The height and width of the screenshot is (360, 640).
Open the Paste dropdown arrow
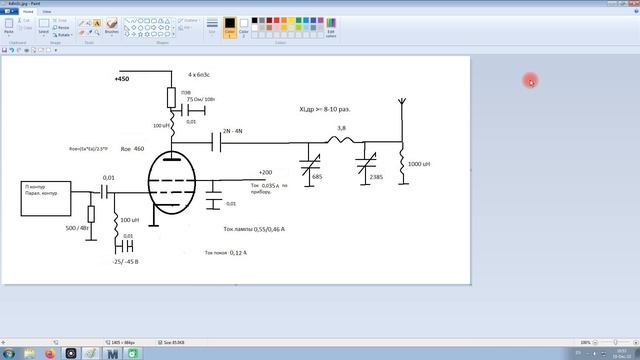[9, 35]
